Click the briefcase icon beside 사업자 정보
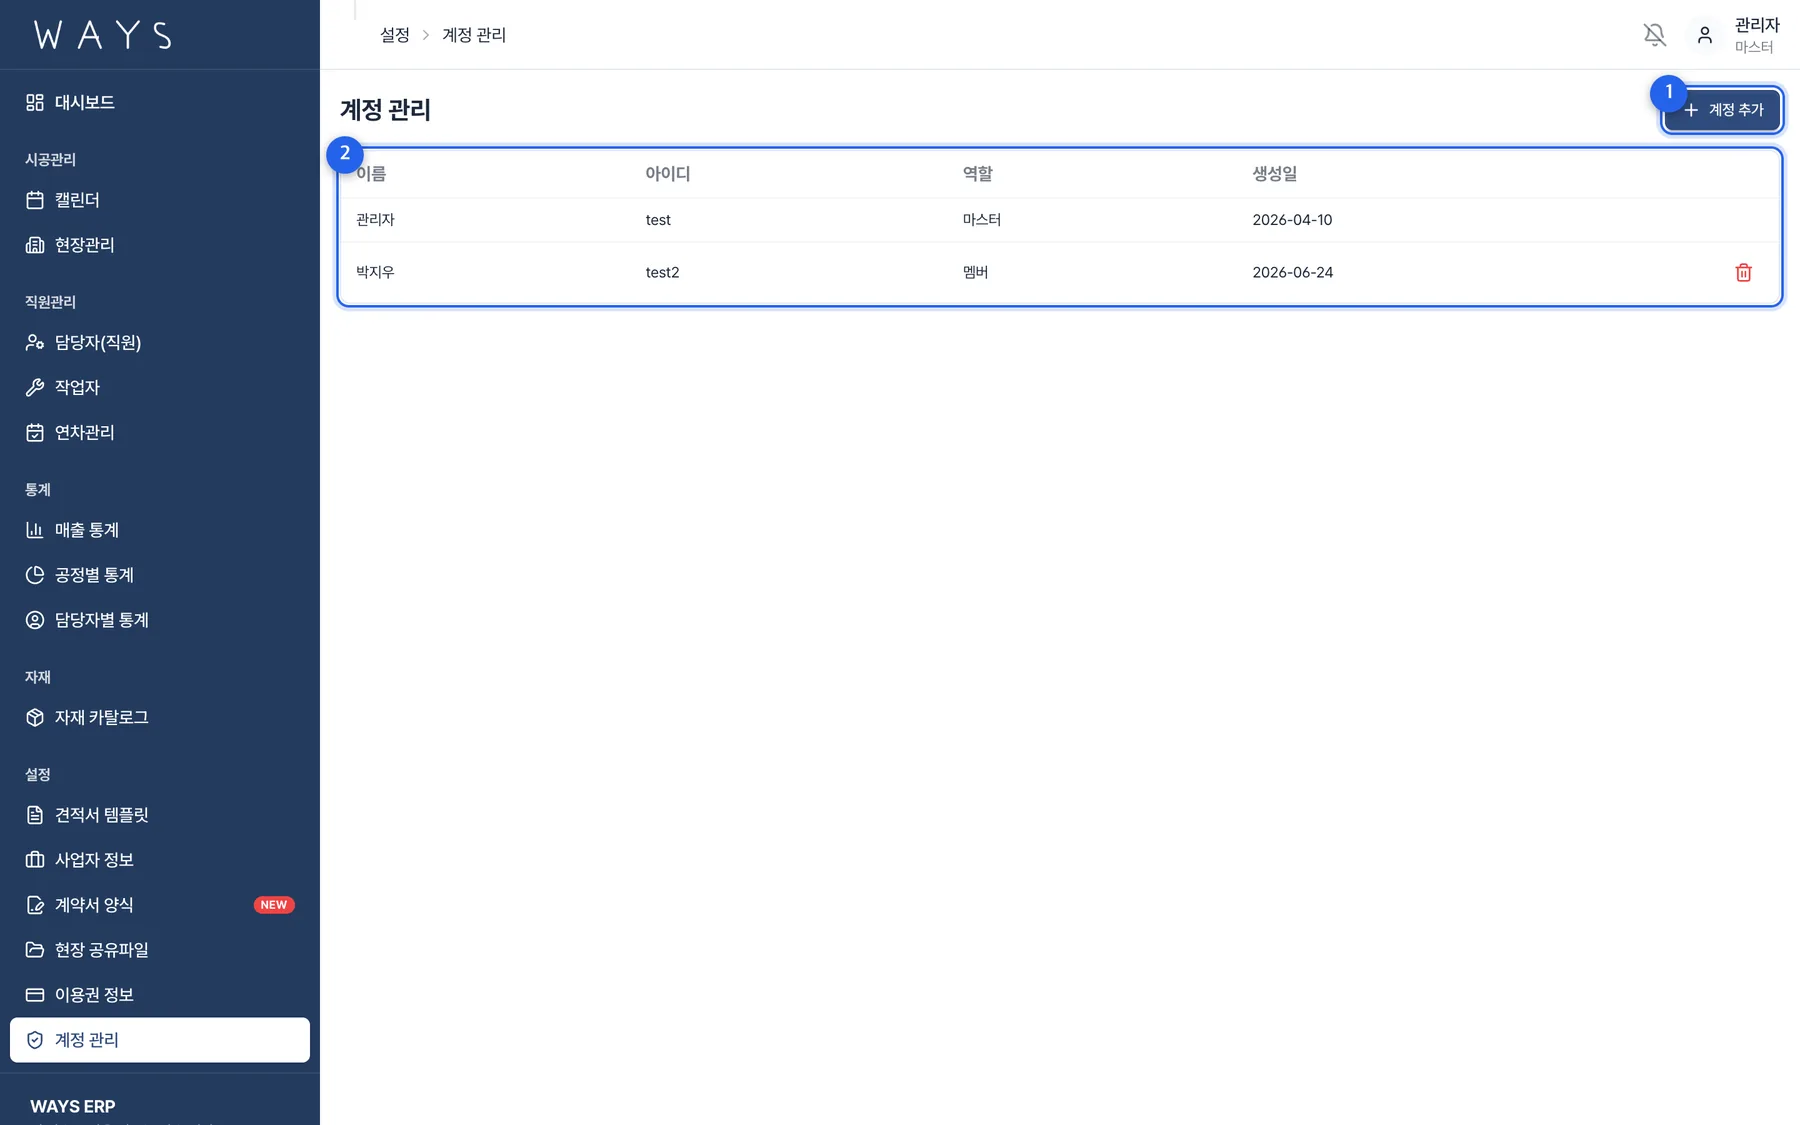The width and height of the screenshot is (1800, 1125). 35,860
